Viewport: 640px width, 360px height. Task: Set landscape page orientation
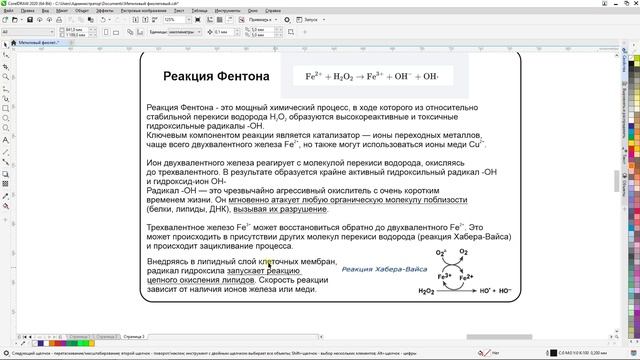tap(116, 32)
